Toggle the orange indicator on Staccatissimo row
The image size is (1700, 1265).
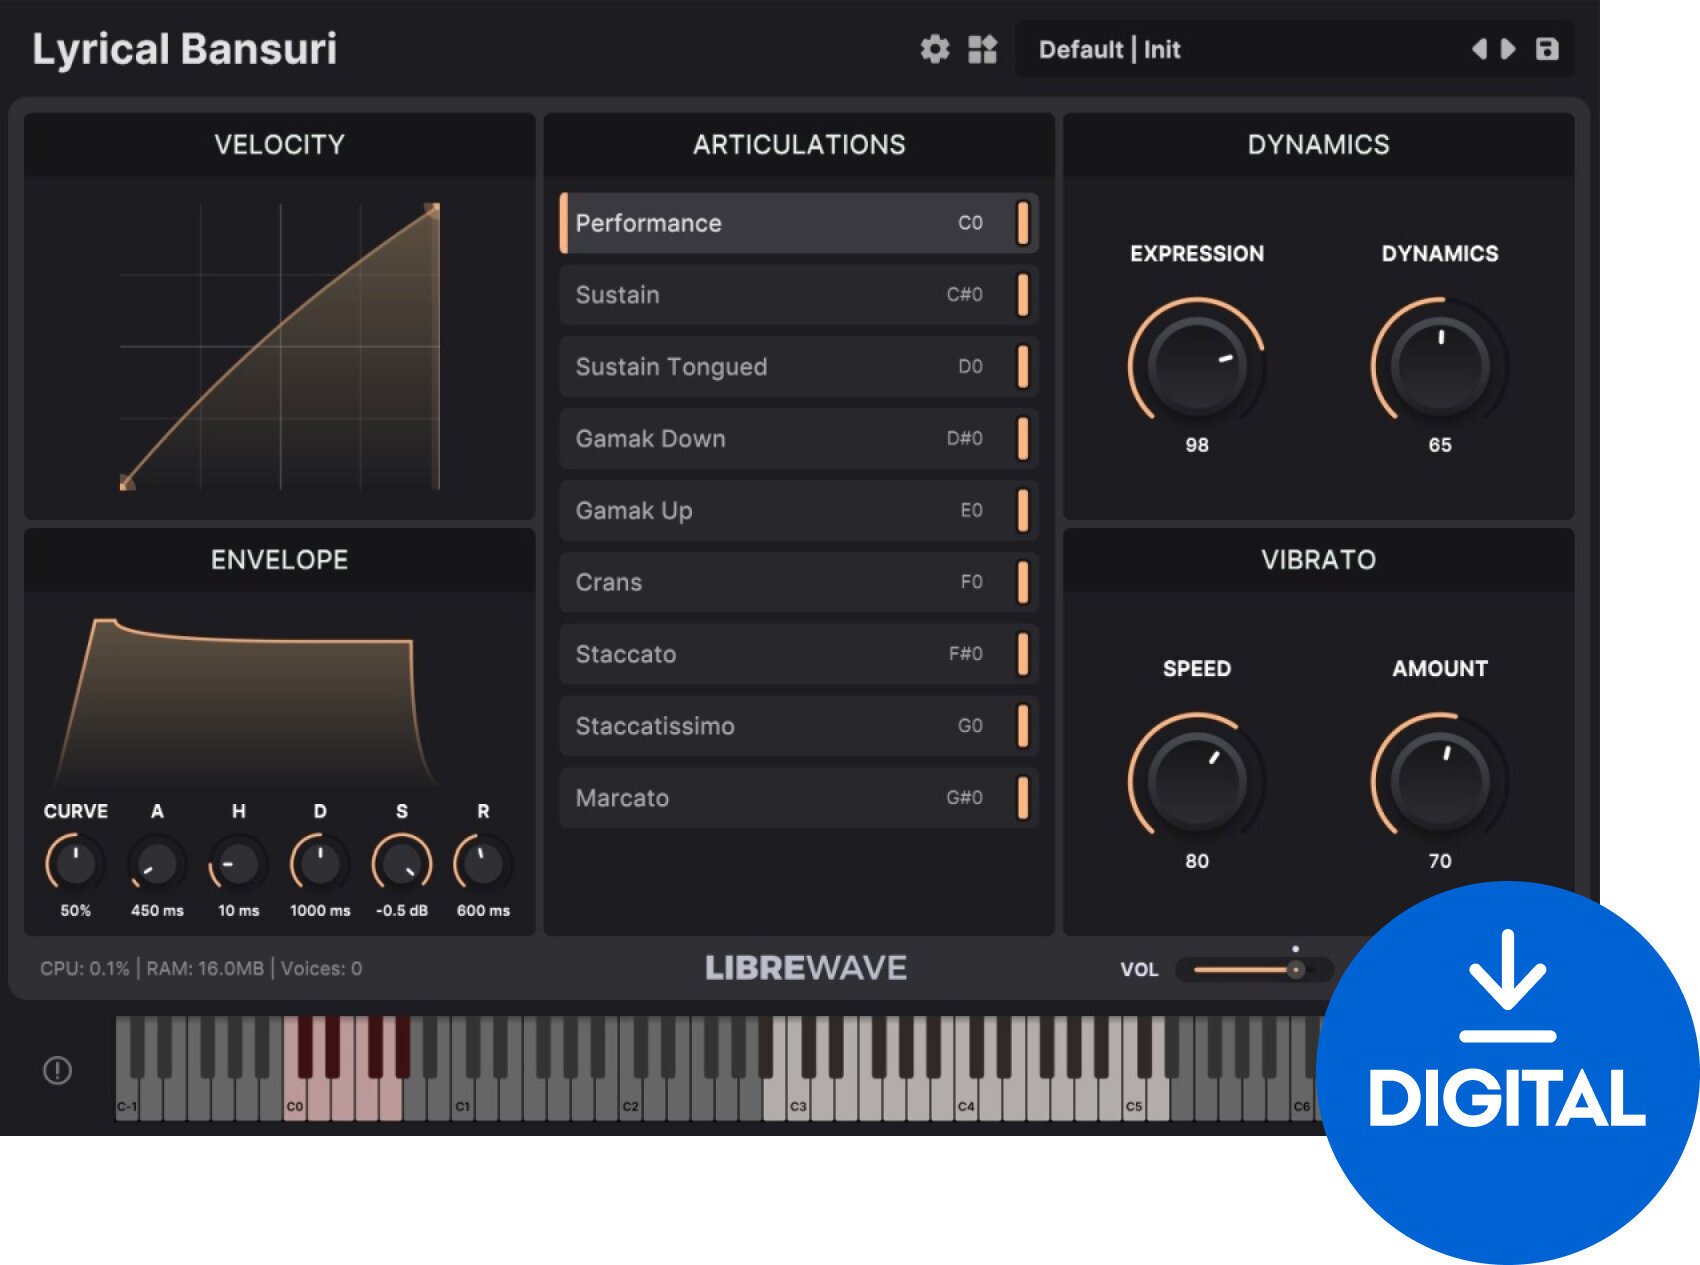tap(1023, 726)
